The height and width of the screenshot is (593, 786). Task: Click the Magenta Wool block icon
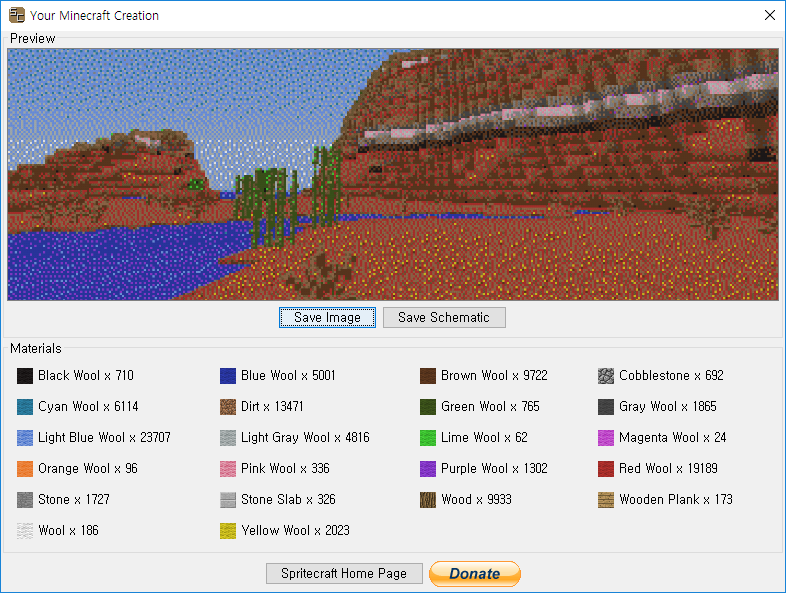coord(606,438)
